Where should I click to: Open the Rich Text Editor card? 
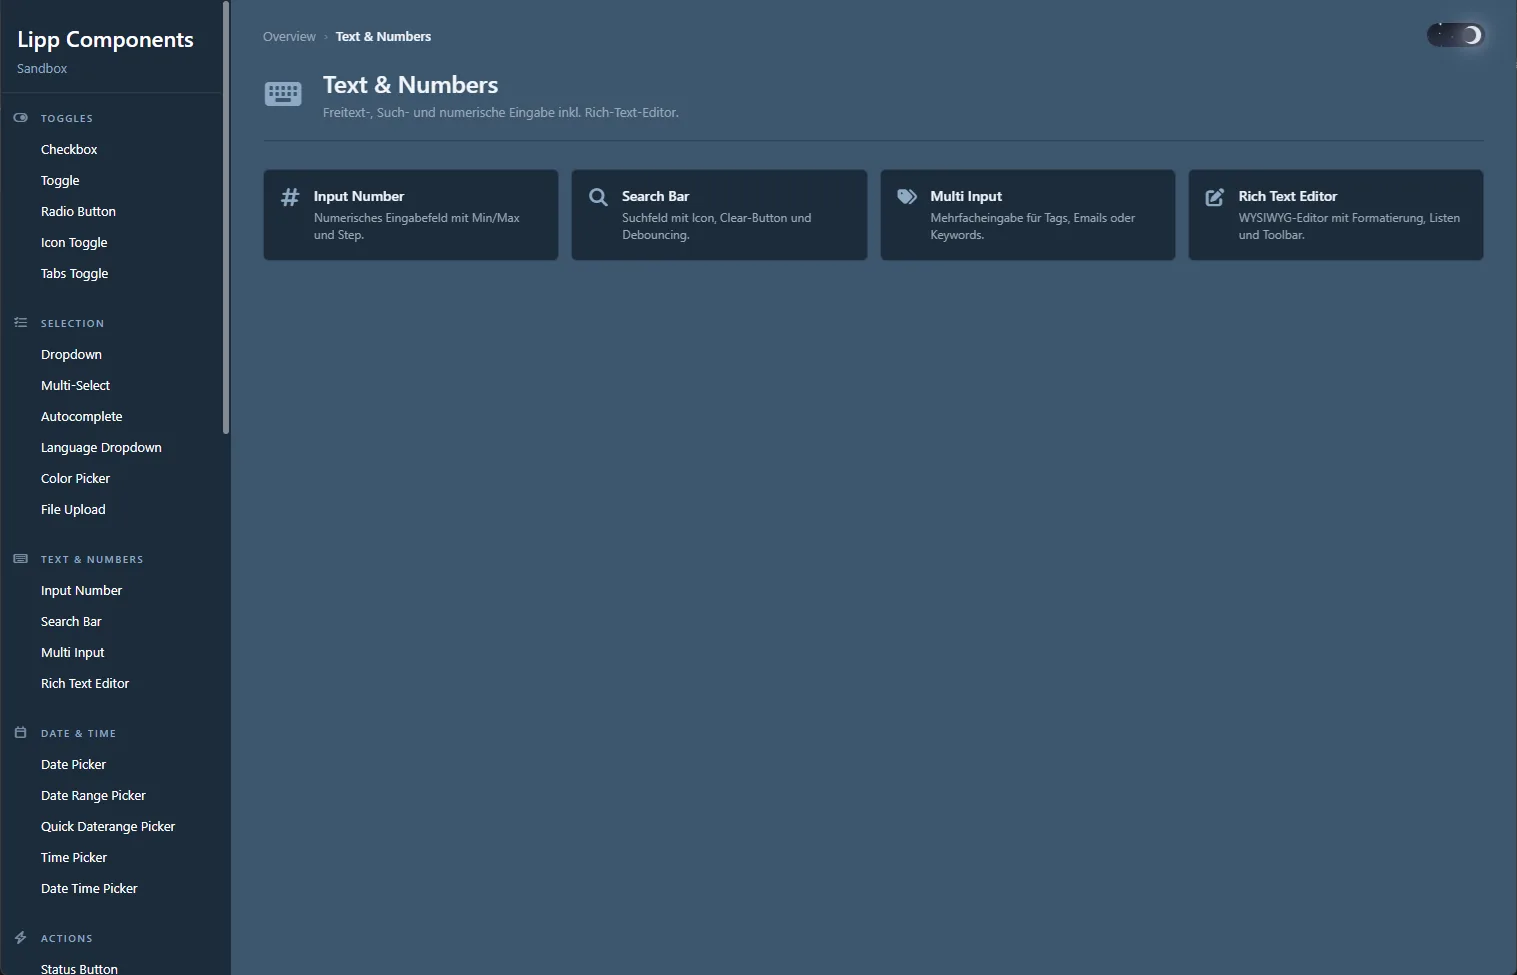pos(1336,215)
